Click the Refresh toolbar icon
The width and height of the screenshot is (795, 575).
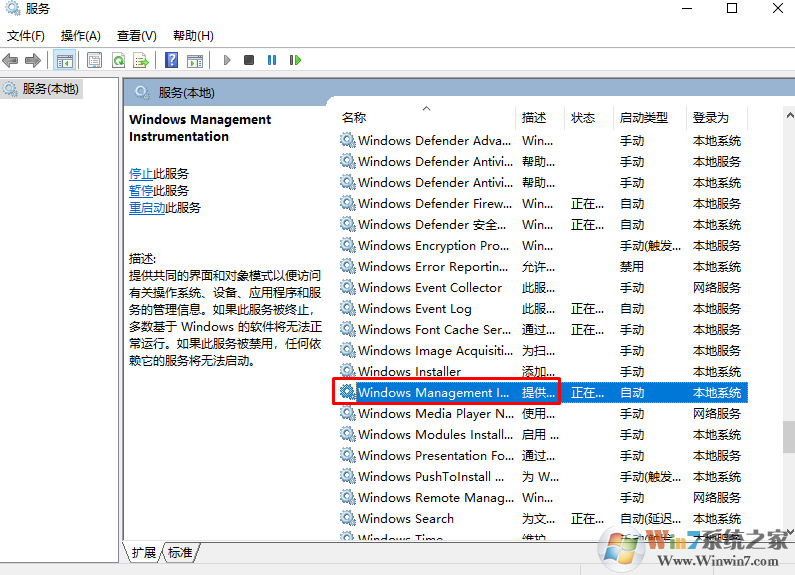coord(119,60)
